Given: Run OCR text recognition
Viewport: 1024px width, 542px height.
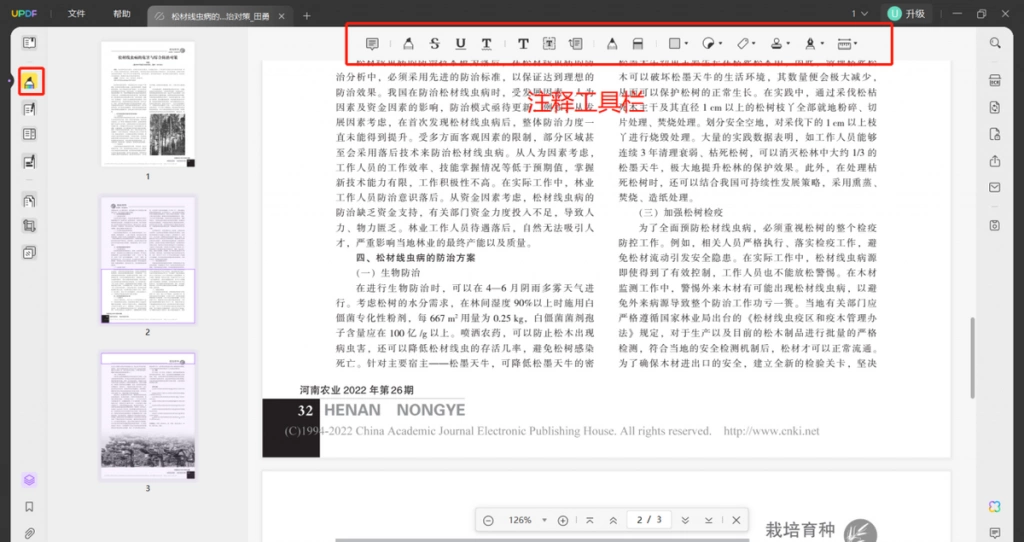Looking at the screenshot, I should [995, 81].
